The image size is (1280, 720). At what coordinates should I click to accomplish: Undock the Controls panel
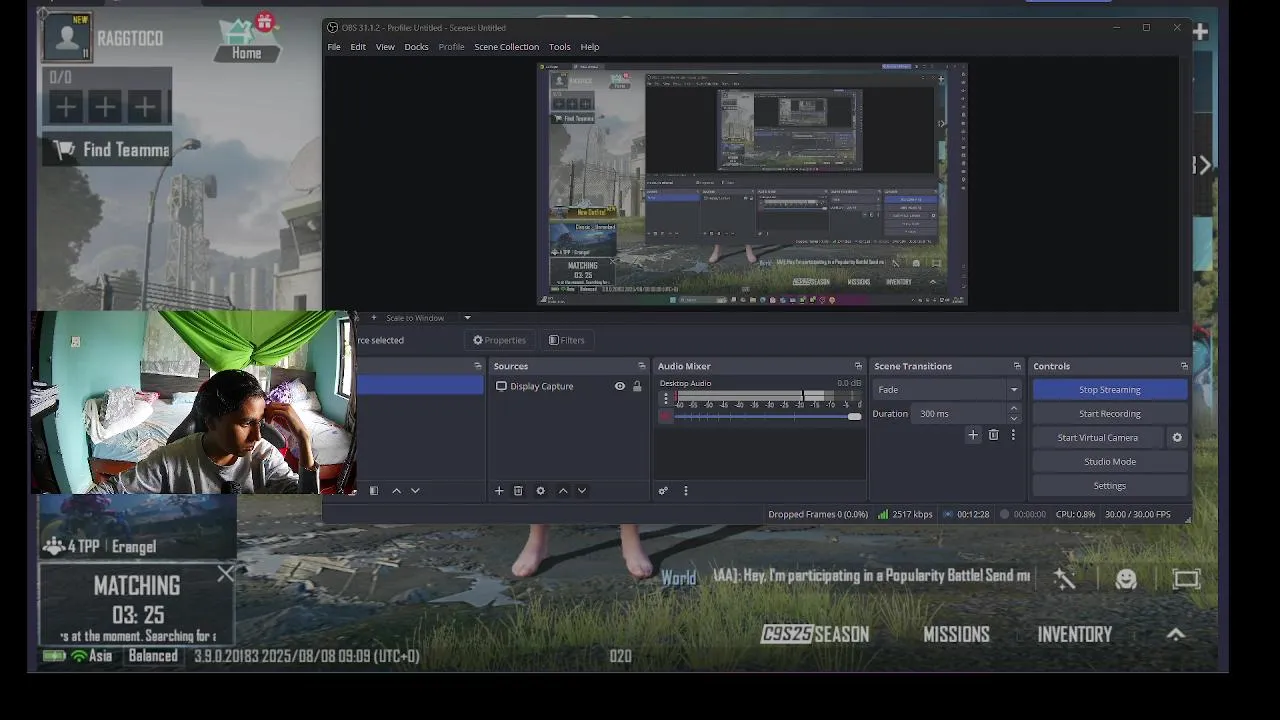(x=1184, y=366)
